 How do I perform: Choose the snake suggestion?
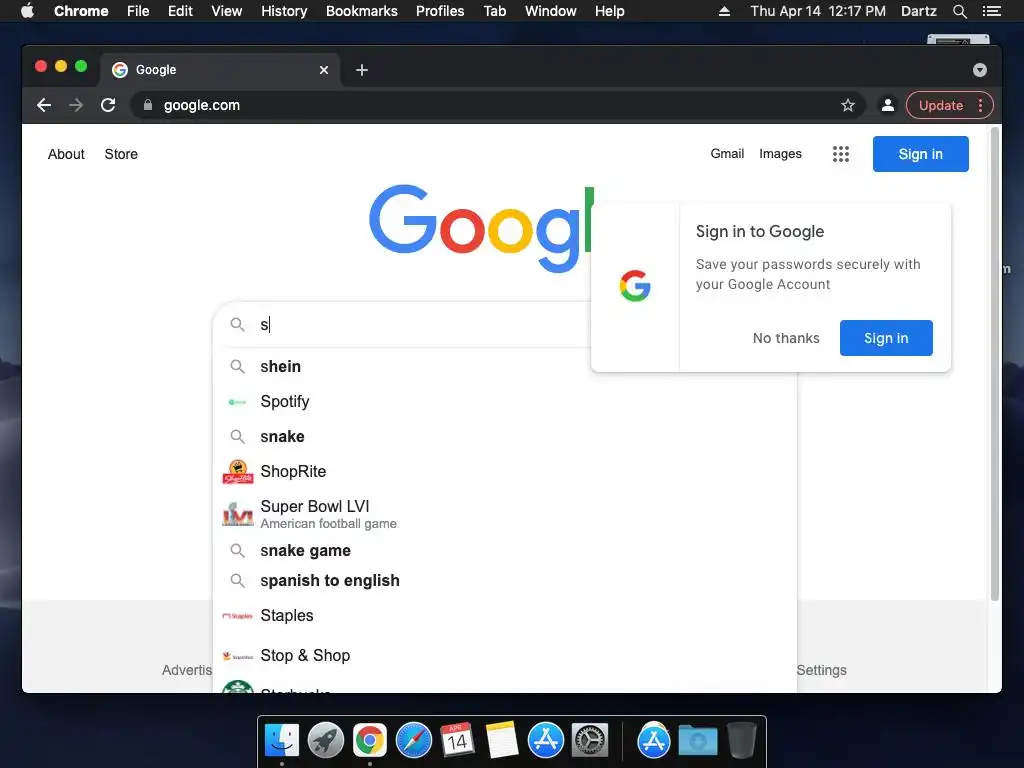tap(504, 436)
